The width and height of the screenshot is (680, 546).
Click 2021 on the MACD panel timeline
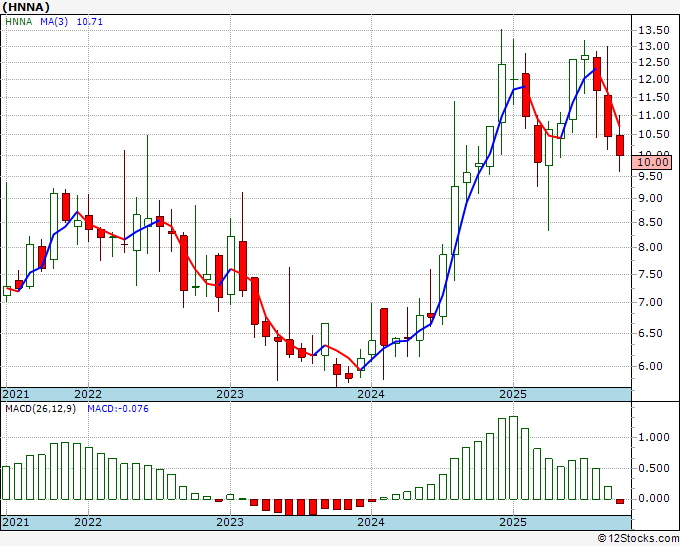tap(16, 522)
